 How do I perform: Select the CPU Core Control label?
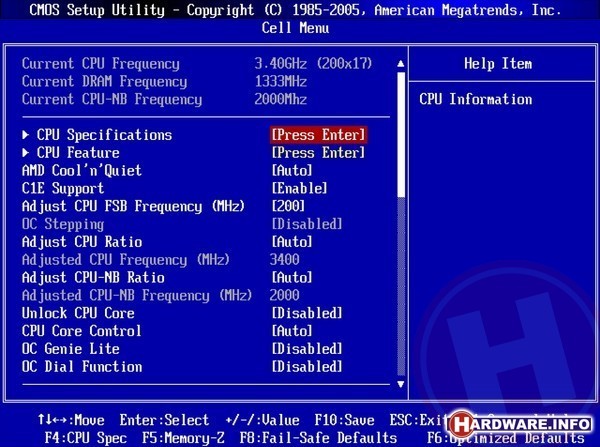tap(82, 331)
